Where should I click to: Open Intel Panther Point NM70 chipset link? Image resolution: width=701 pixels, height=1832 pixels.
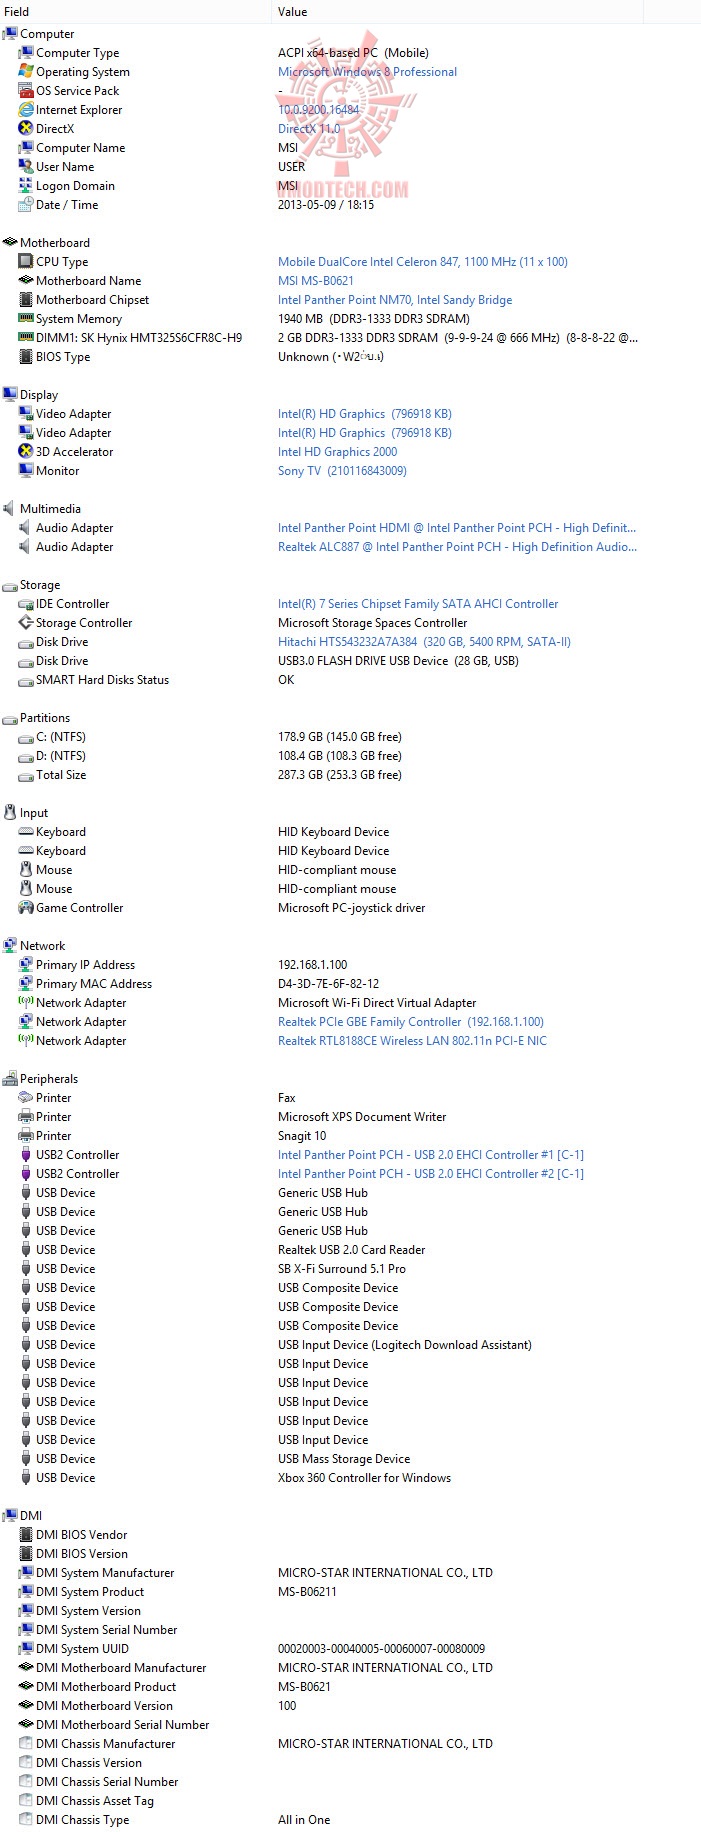pos(395,300)
